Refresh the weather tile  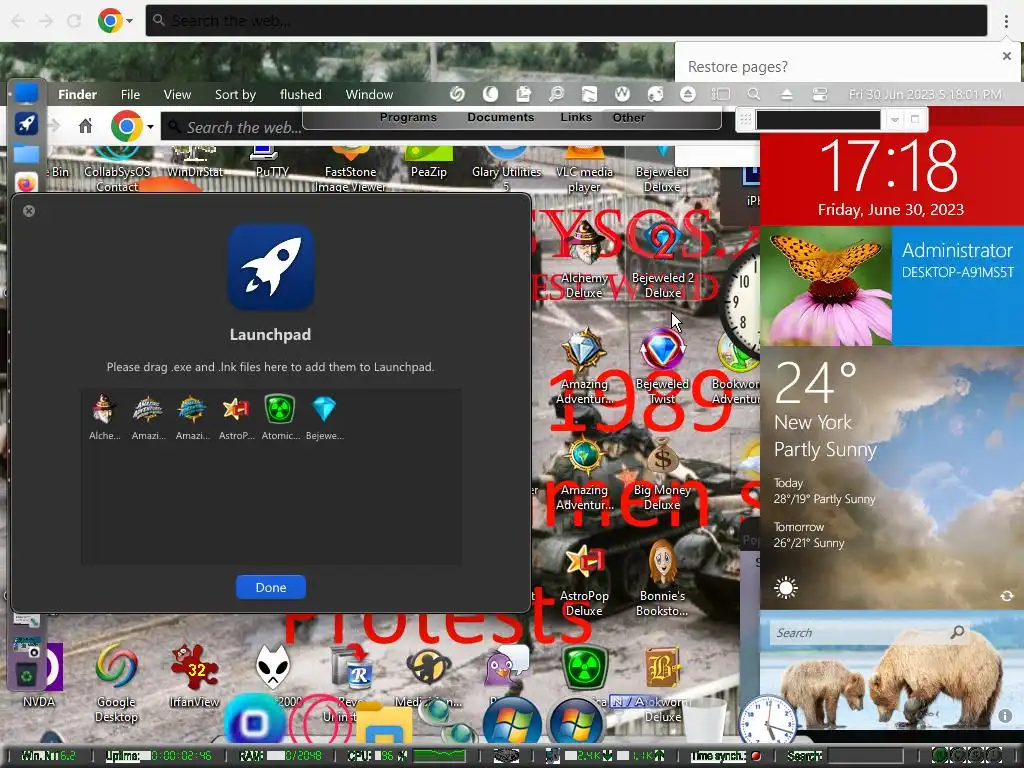tap(1006, 596)
